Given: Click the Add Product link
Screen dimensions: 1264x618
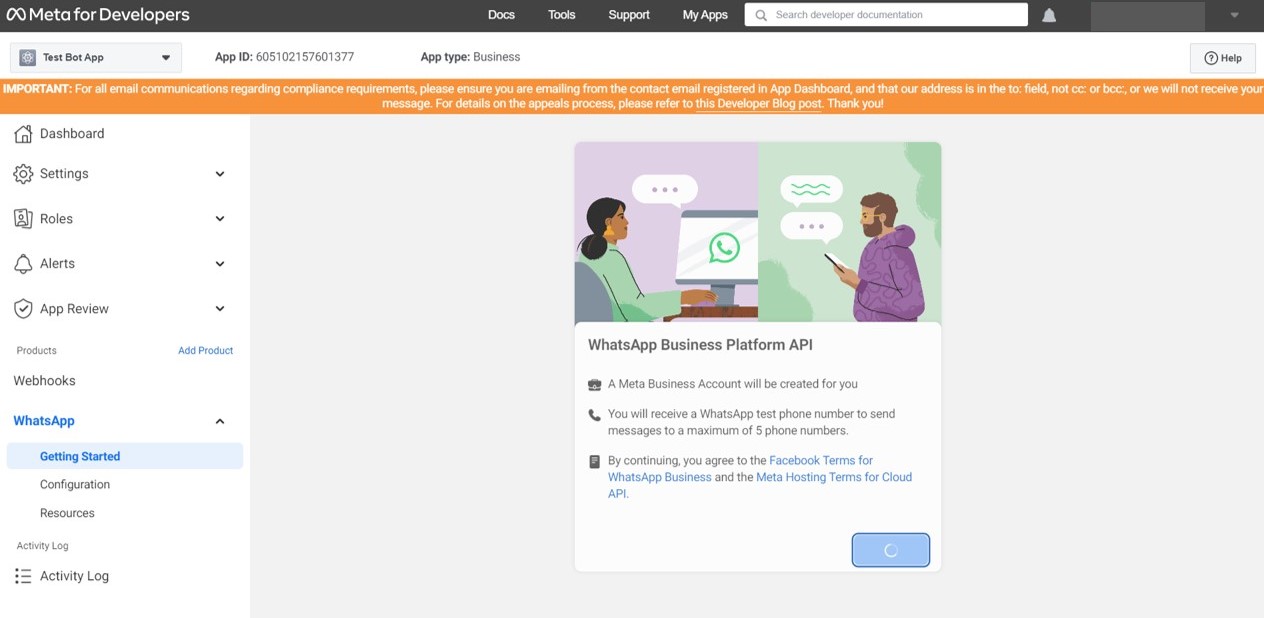Looking at the screenshot, I should (x=205, y=351).
